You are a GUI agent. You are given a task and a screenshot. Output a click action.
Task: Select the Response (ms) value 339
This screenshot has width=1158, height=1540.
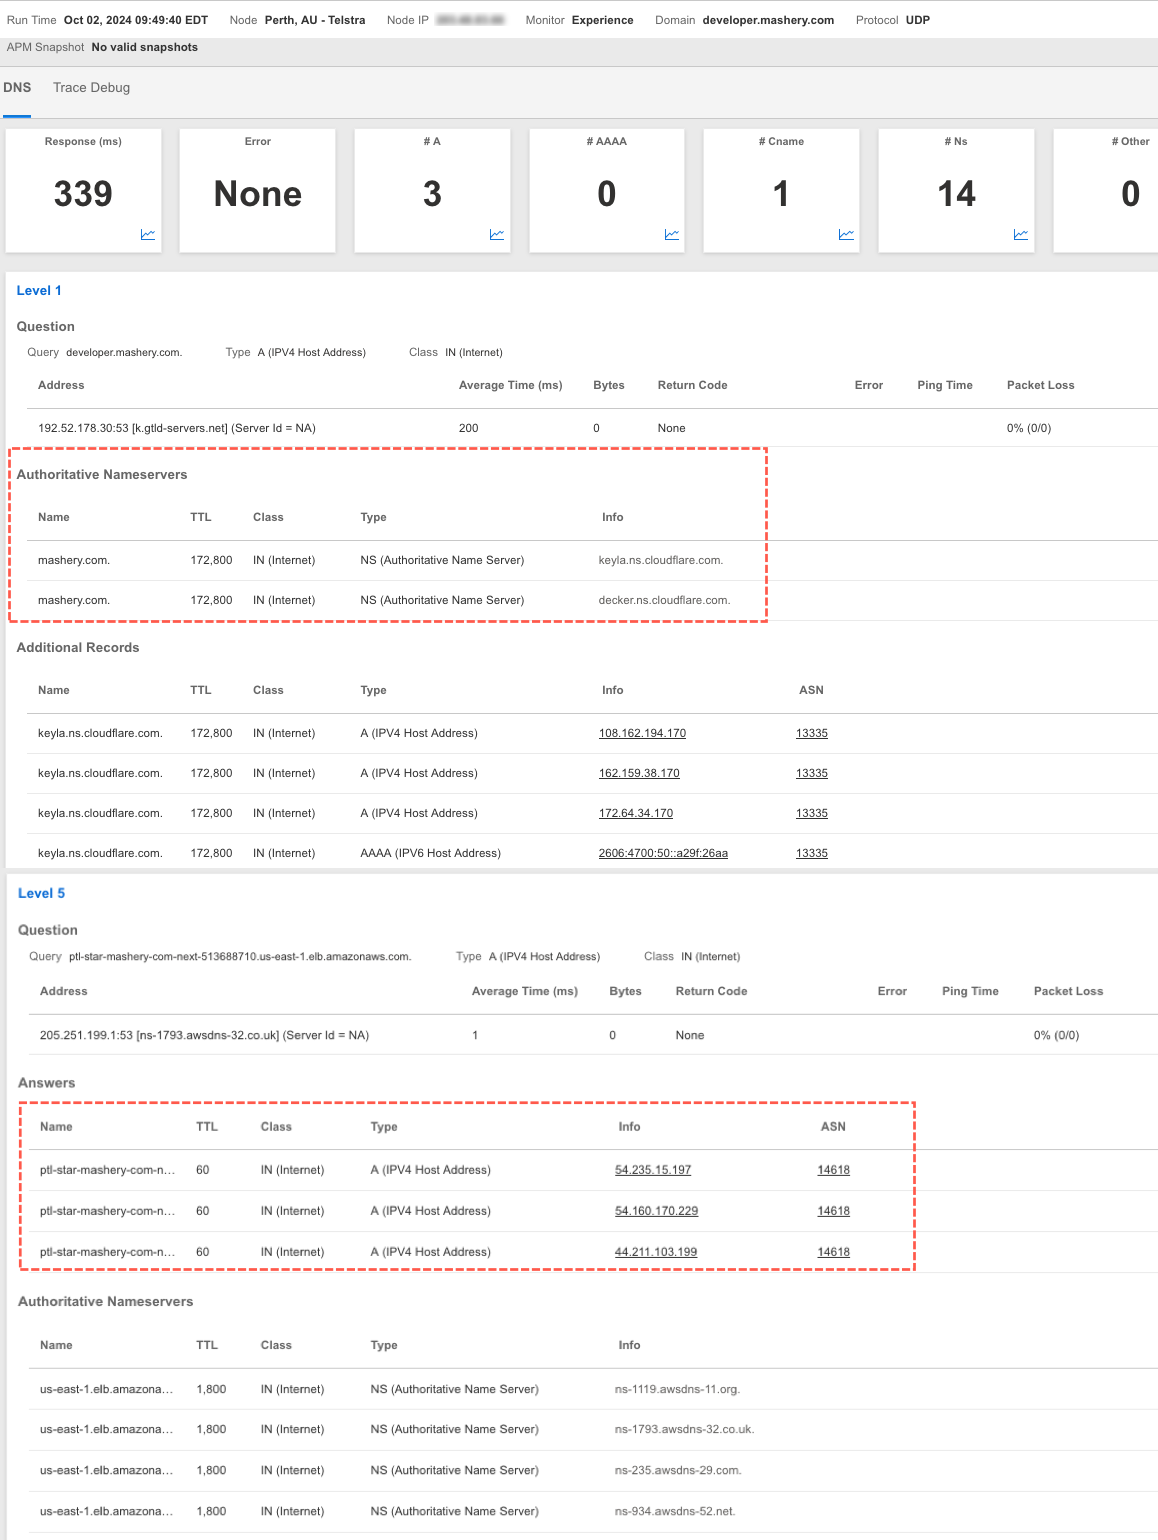click(x=83, y=194)
